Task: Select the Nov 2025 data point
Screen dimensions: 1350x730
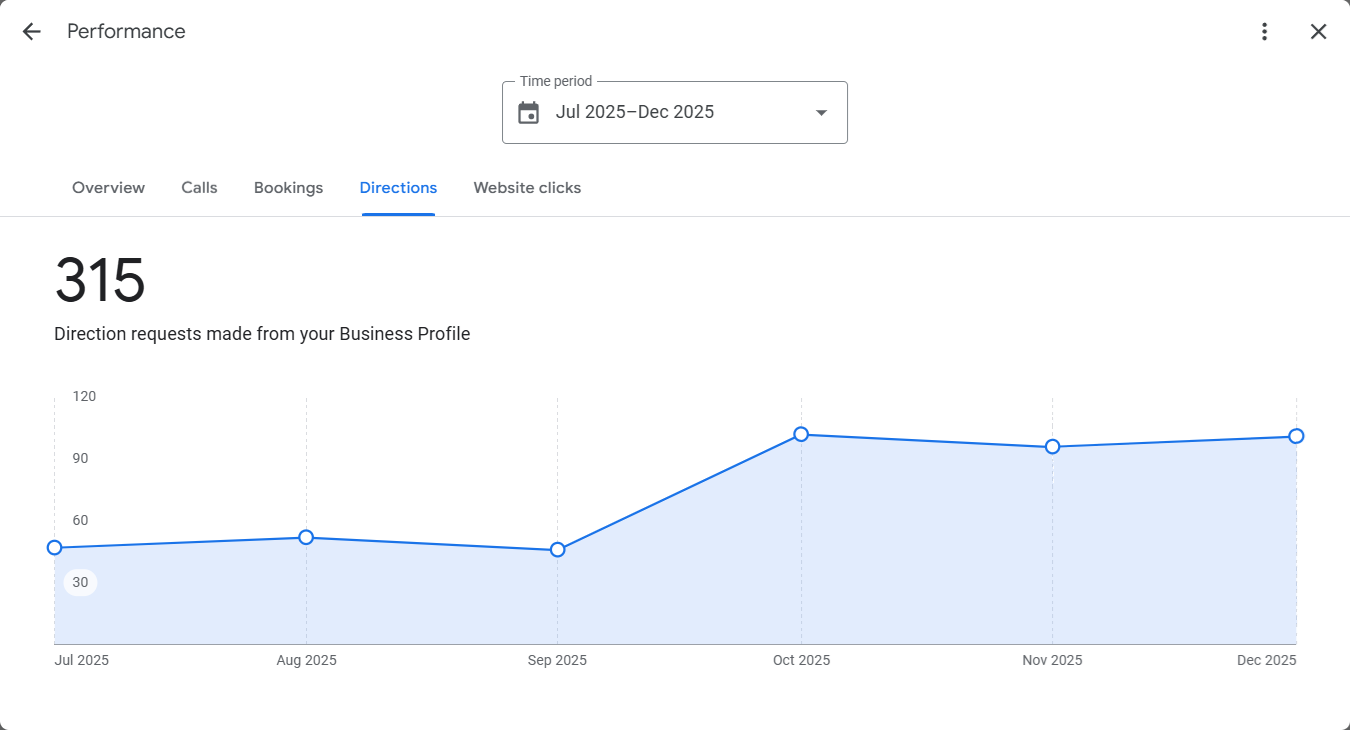Action: [x=1052, y=447]
